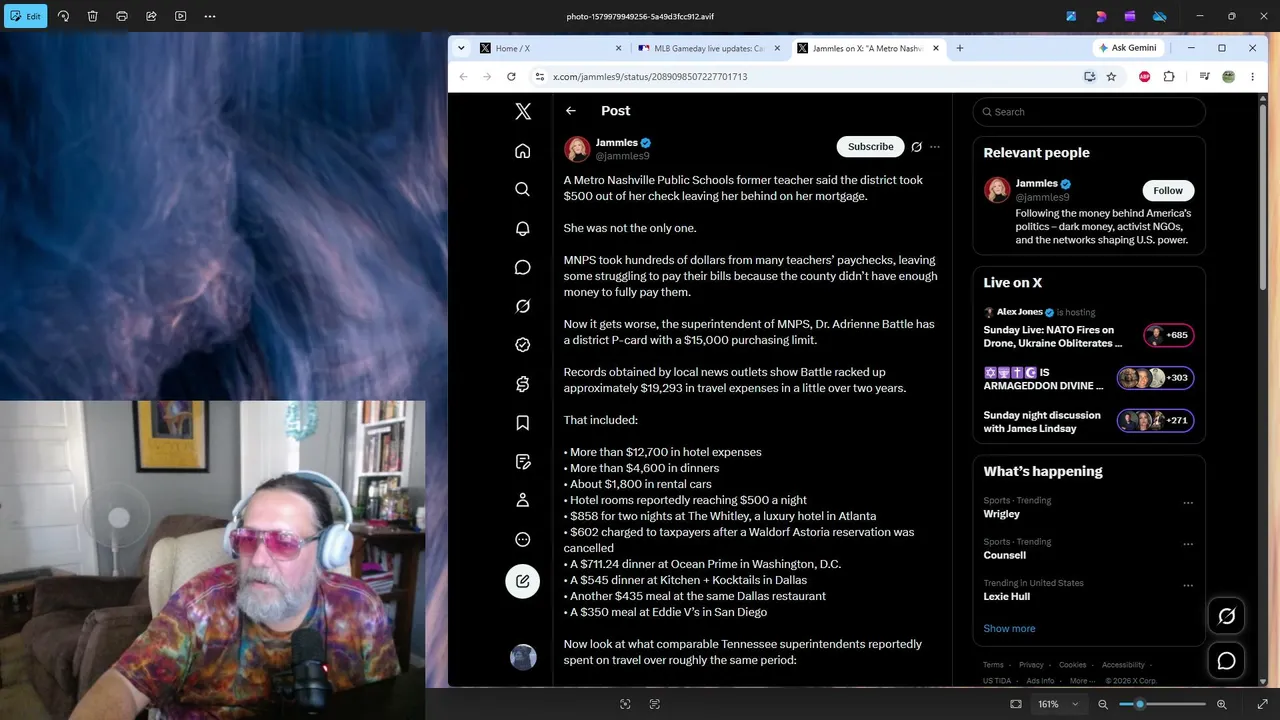The width and height of the screenshot is (1280, 720).
Task: Open Chat bubble icon in X sidebar
Action: tap(522, 267)
